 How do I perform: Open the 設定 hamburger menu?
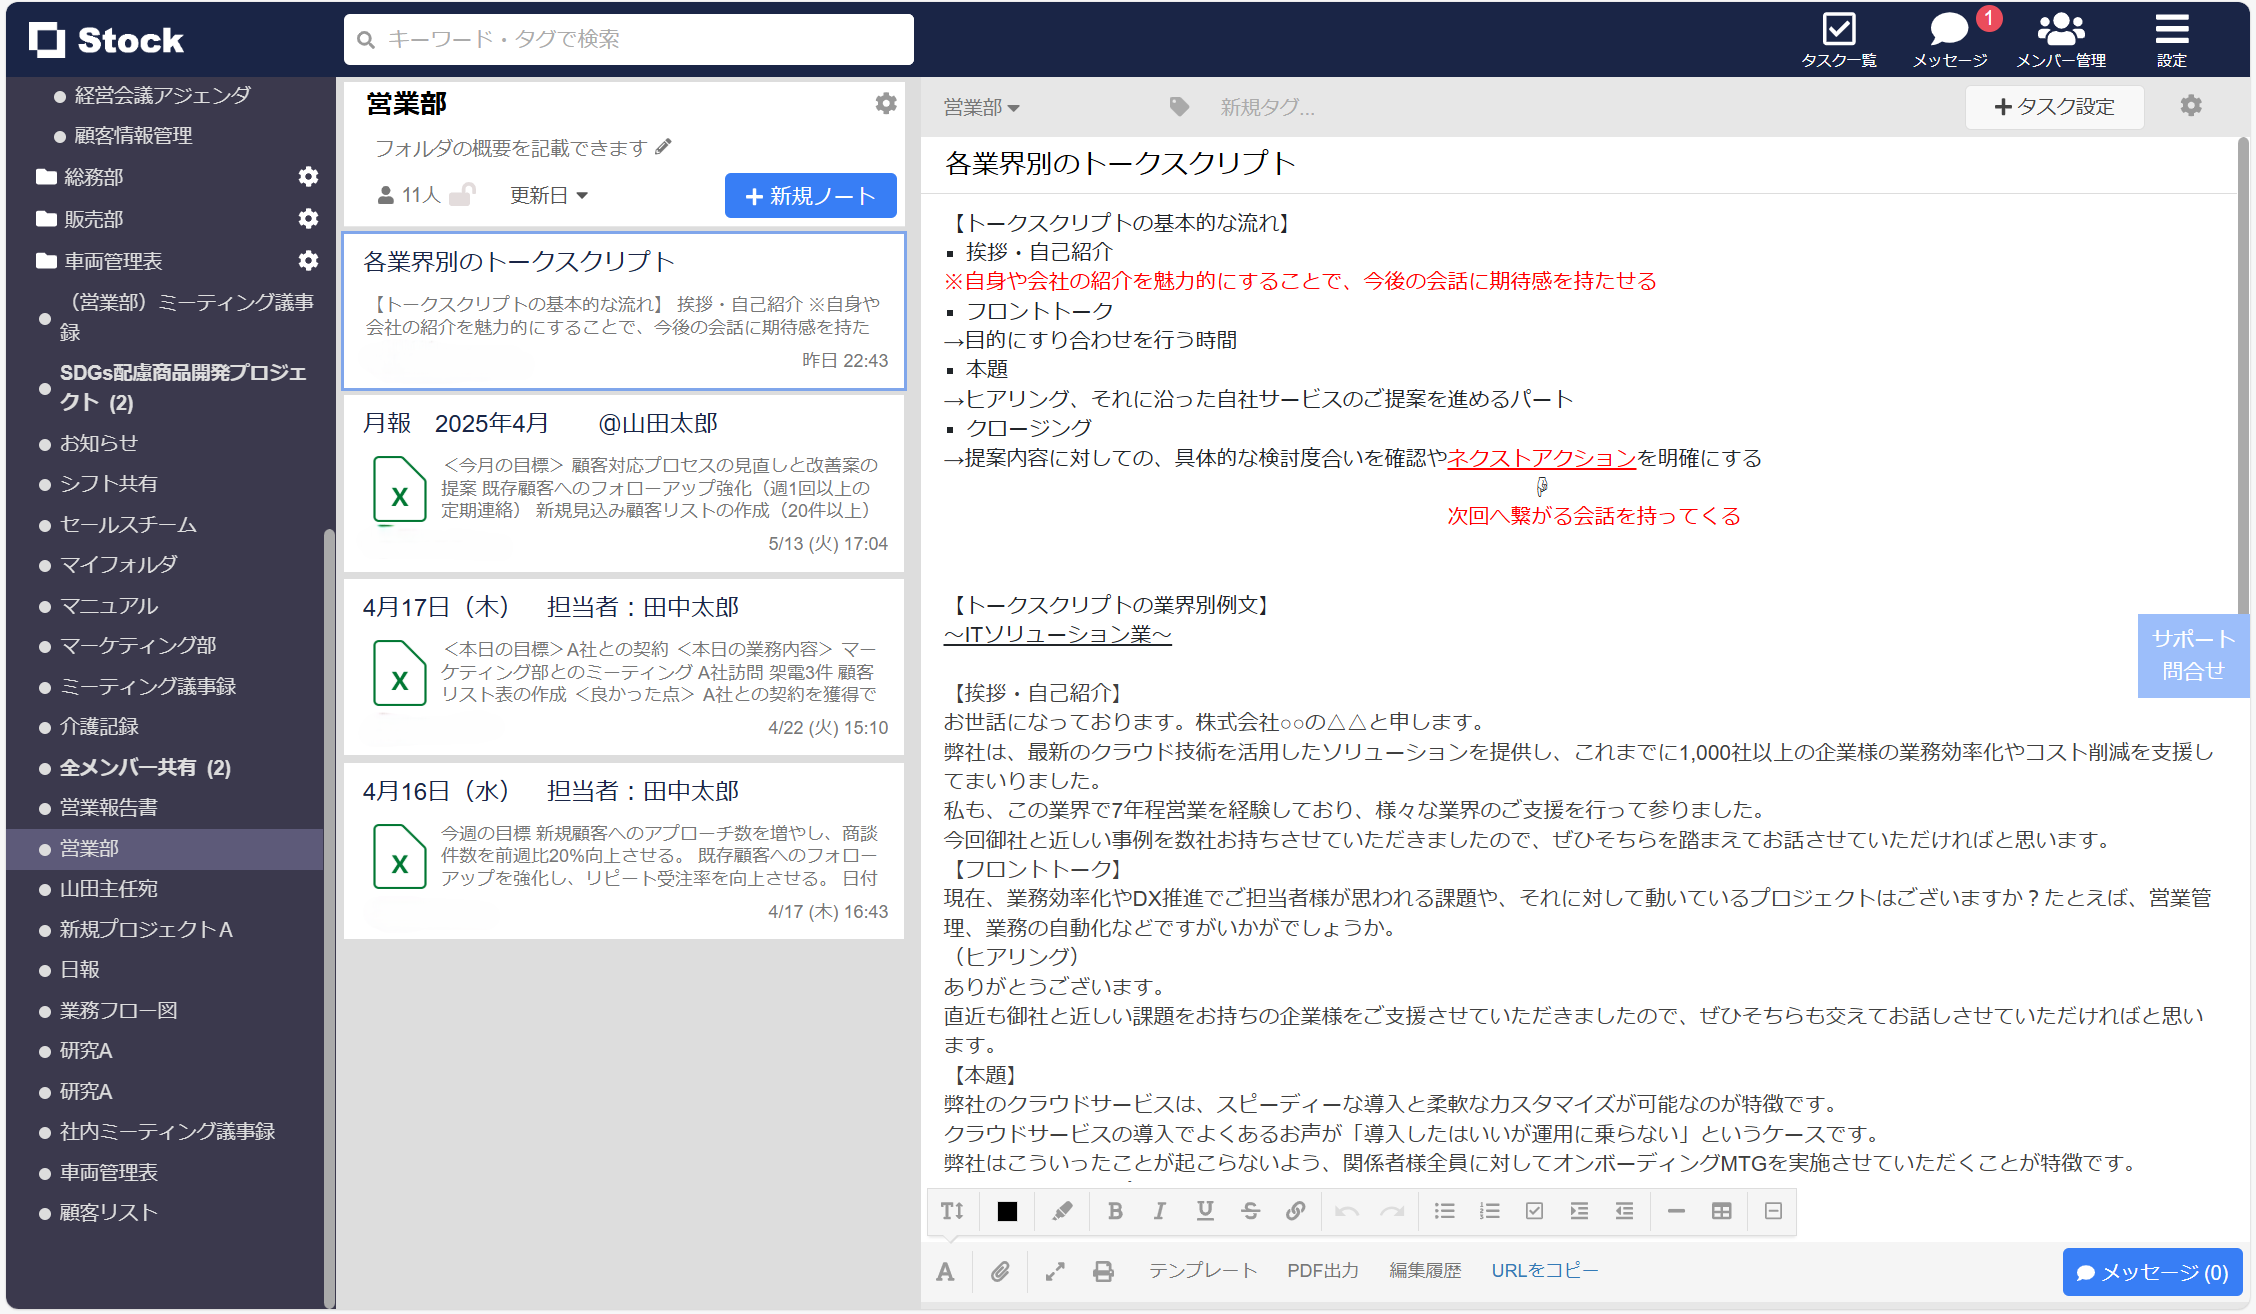(x=2171, y=40)
